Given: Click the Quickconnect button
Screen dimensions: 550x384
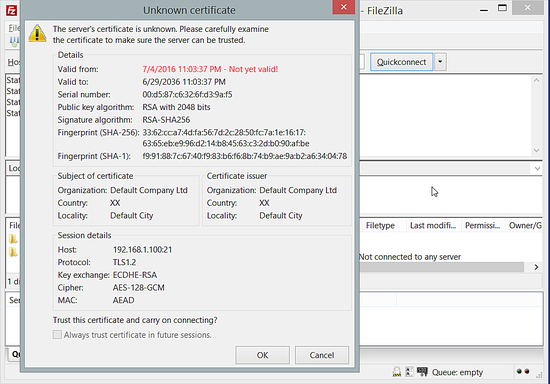Looking at the screenshot, I should (401, 62).
